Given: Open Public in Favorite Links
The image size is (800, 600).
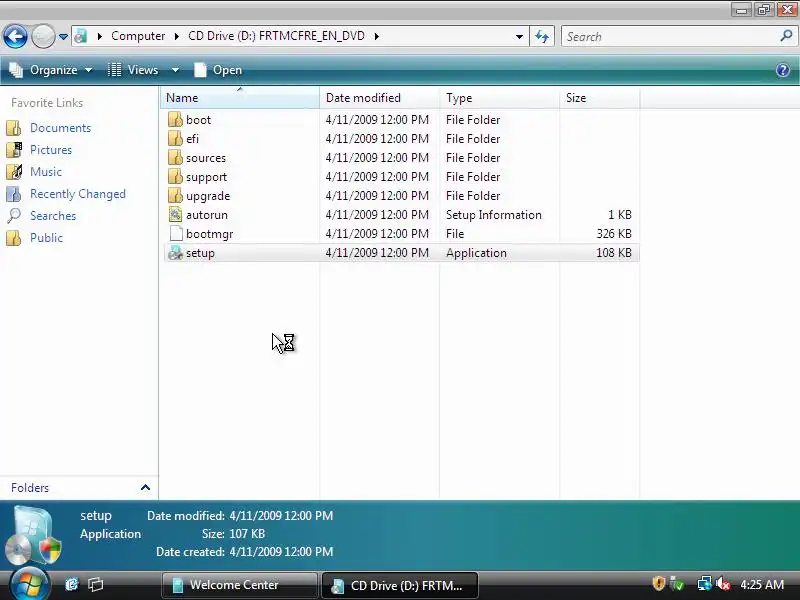Looking at the screenshot, I should (46, 238).
